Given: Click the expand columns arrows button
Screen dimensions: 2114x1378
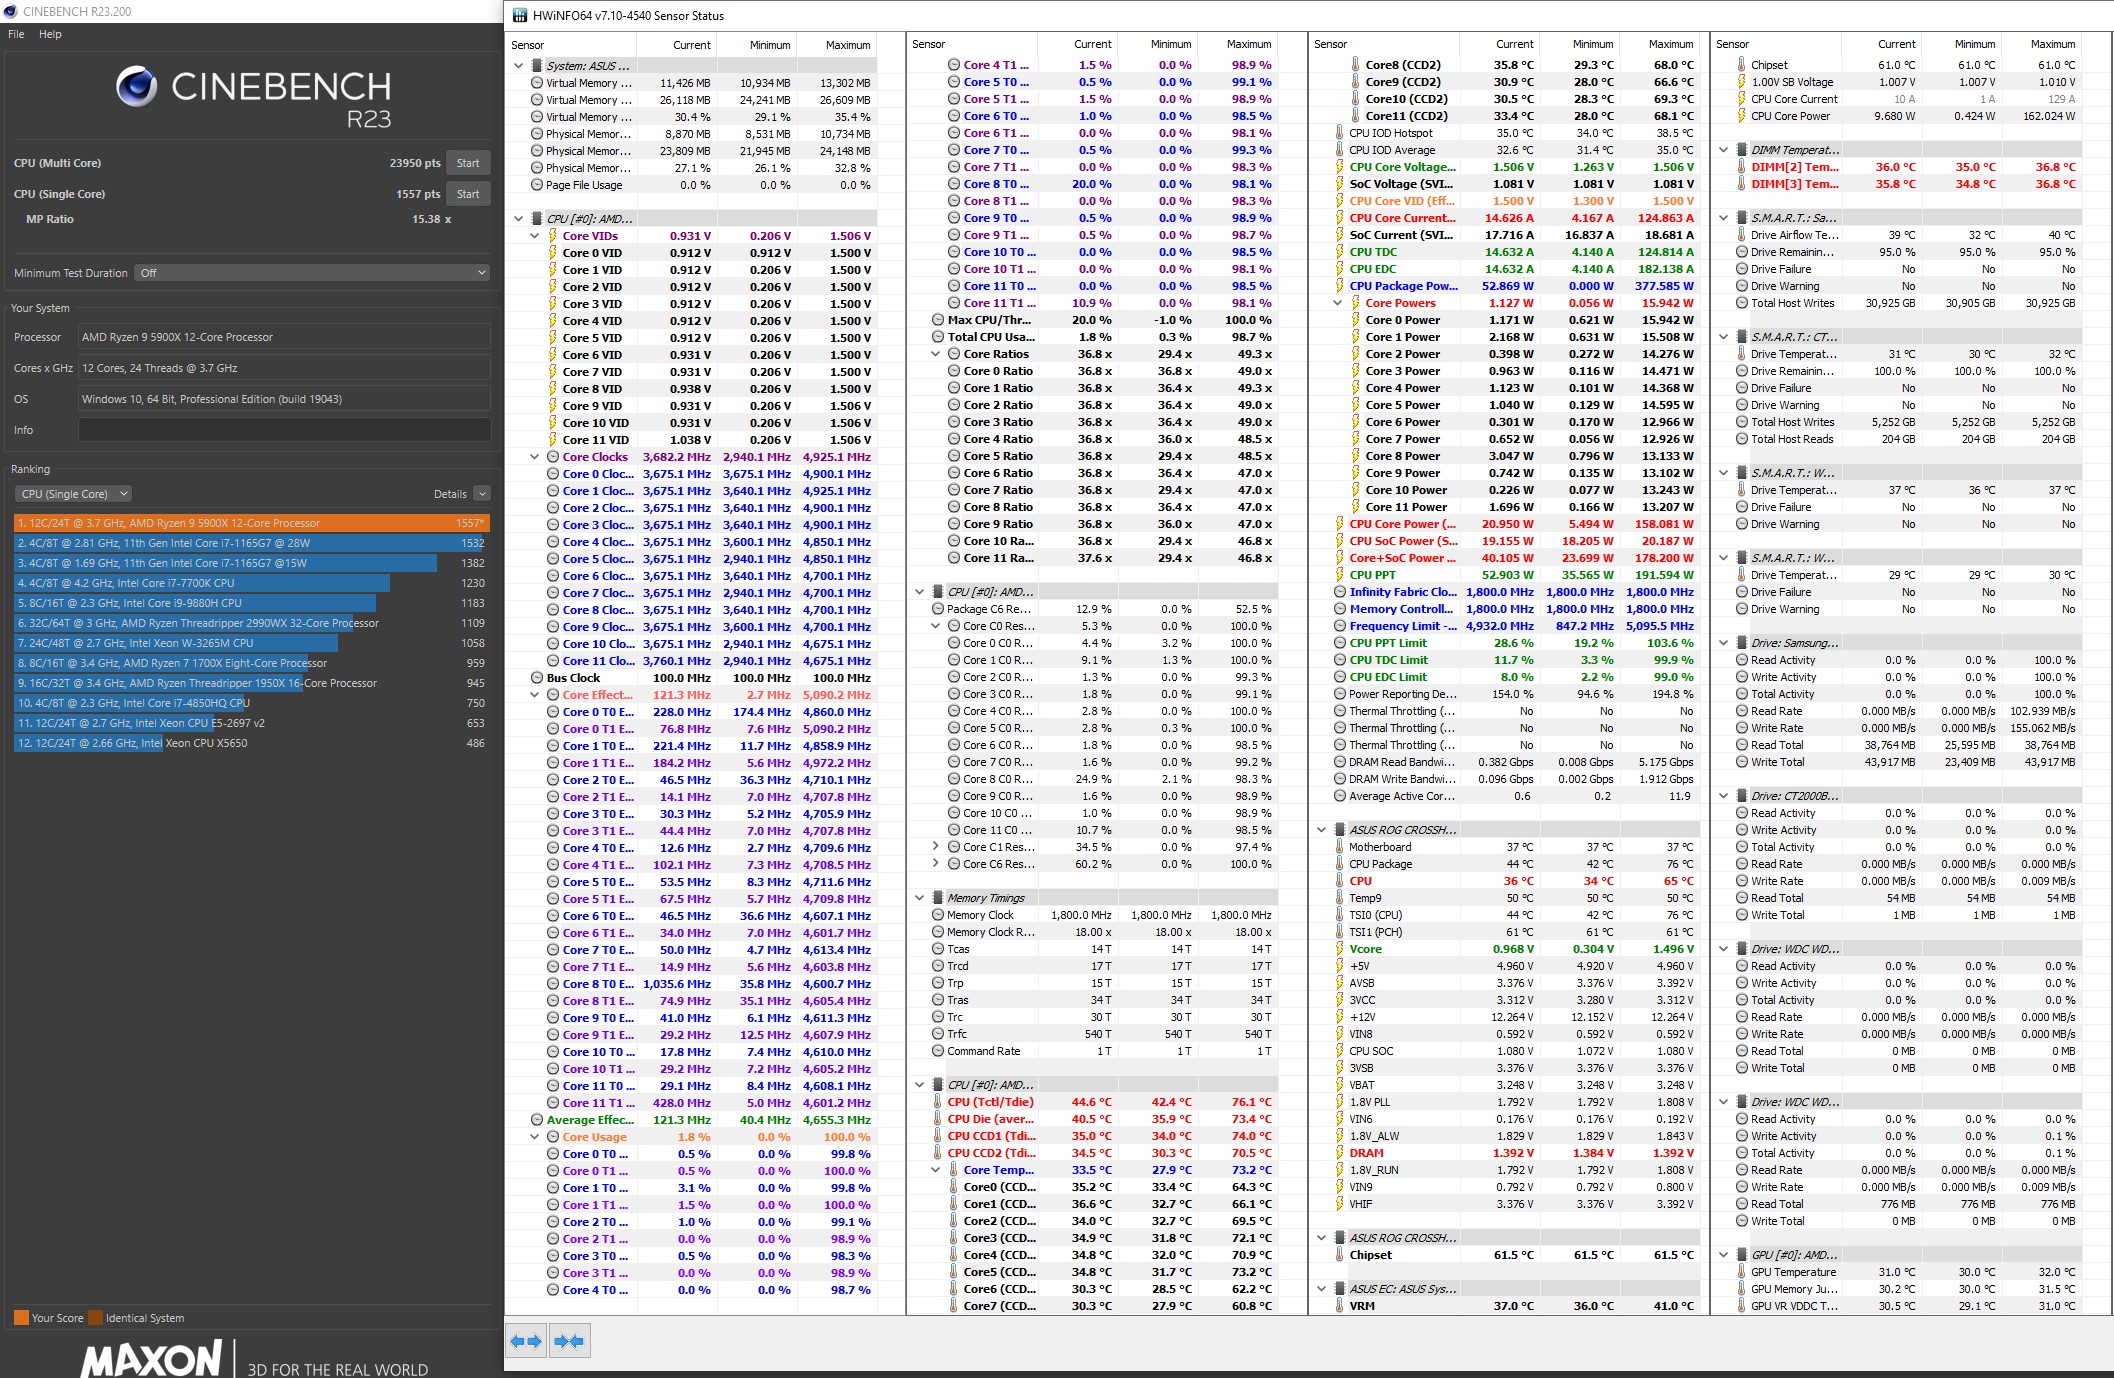Looking at the screenshot, I should 526,1341.
